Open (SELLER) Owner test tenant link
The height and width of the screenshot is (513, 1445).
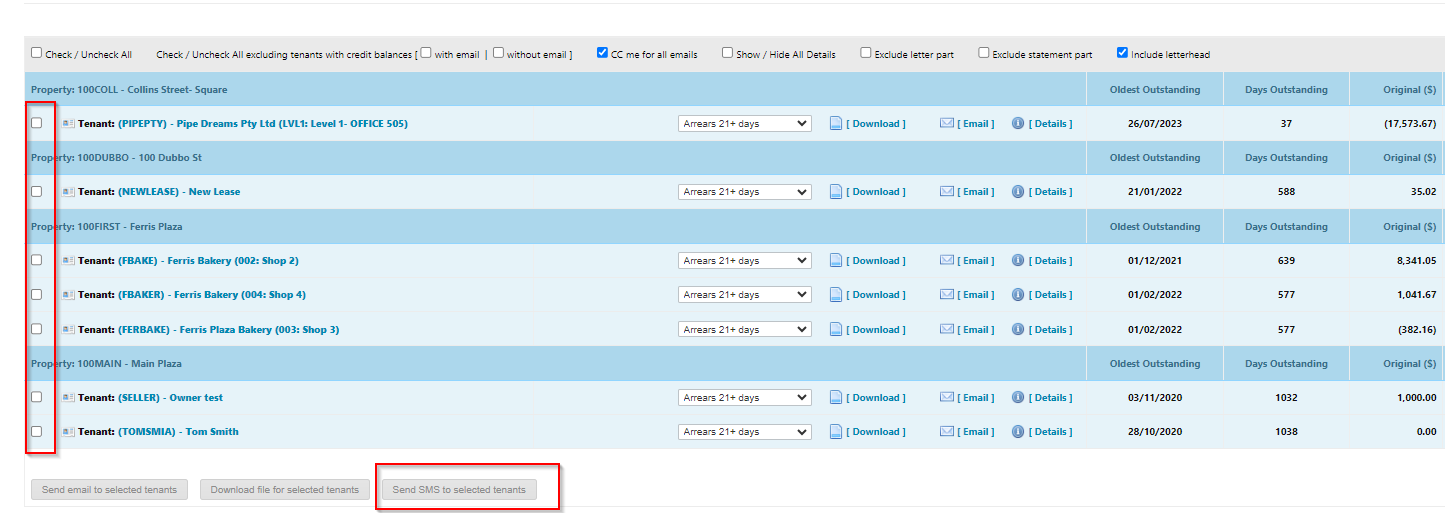click(171, 398)
